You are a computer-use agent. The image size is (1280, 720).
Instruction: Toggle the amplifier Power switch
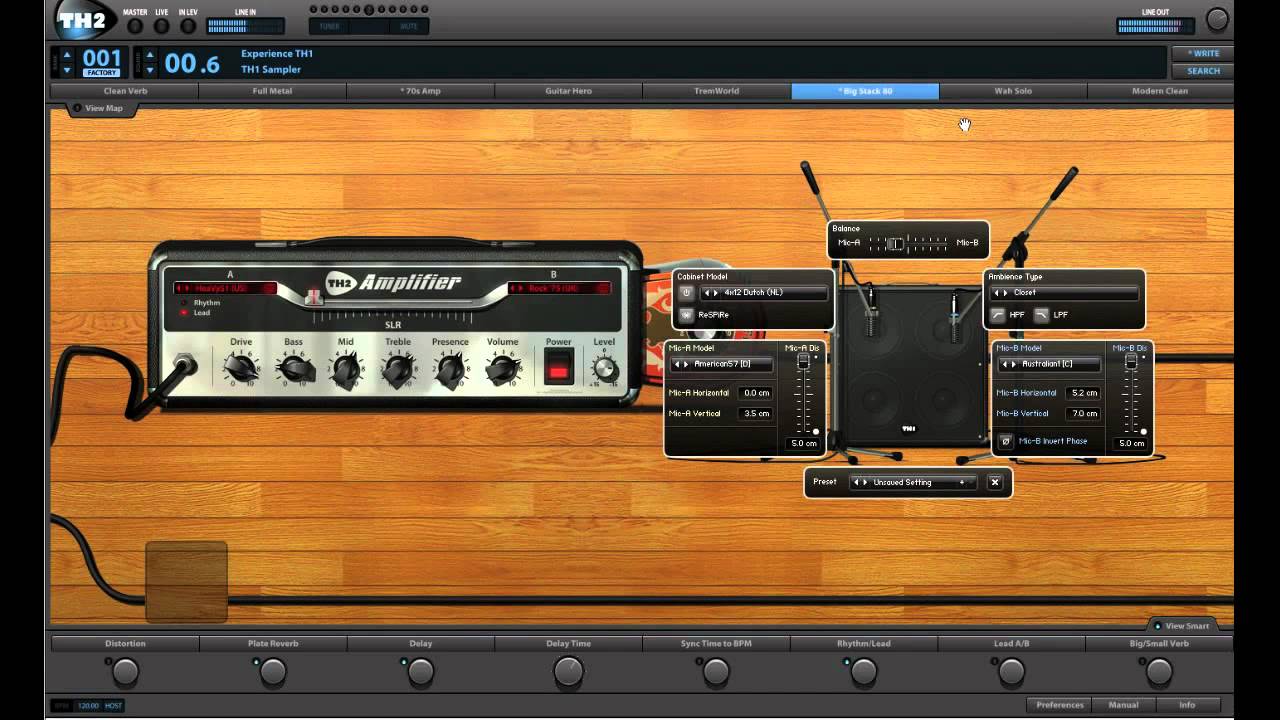click(x=558, y=368)
